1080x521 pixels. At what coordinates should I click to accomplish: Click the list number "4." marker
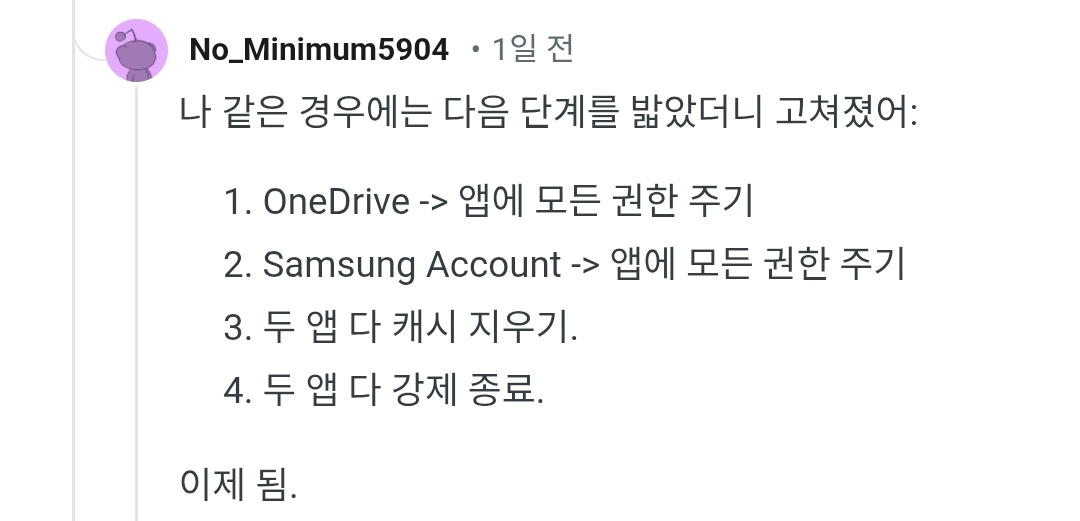(x=239, y=390)
